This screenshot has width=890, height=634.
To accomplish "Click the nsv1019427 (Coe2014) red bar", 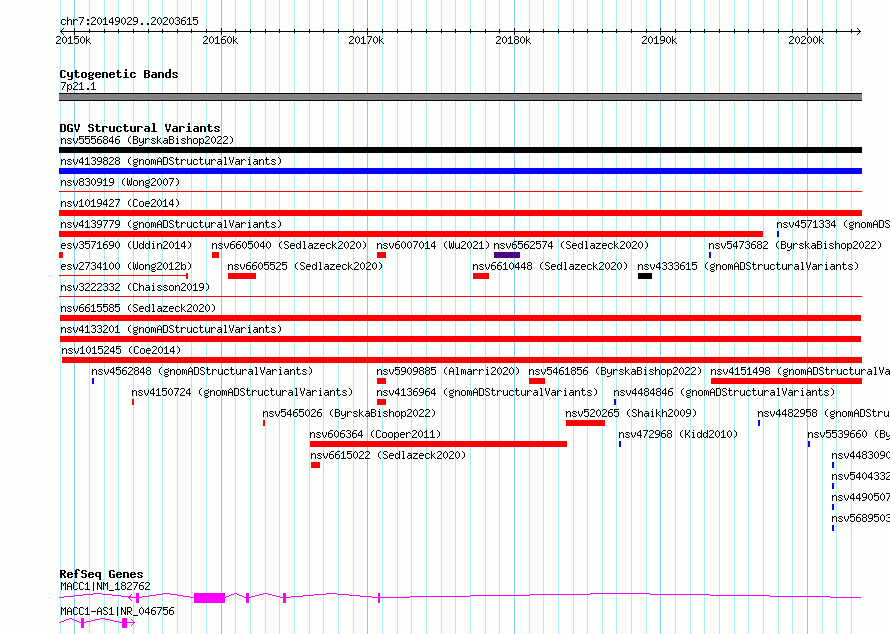I will [460, 213].
